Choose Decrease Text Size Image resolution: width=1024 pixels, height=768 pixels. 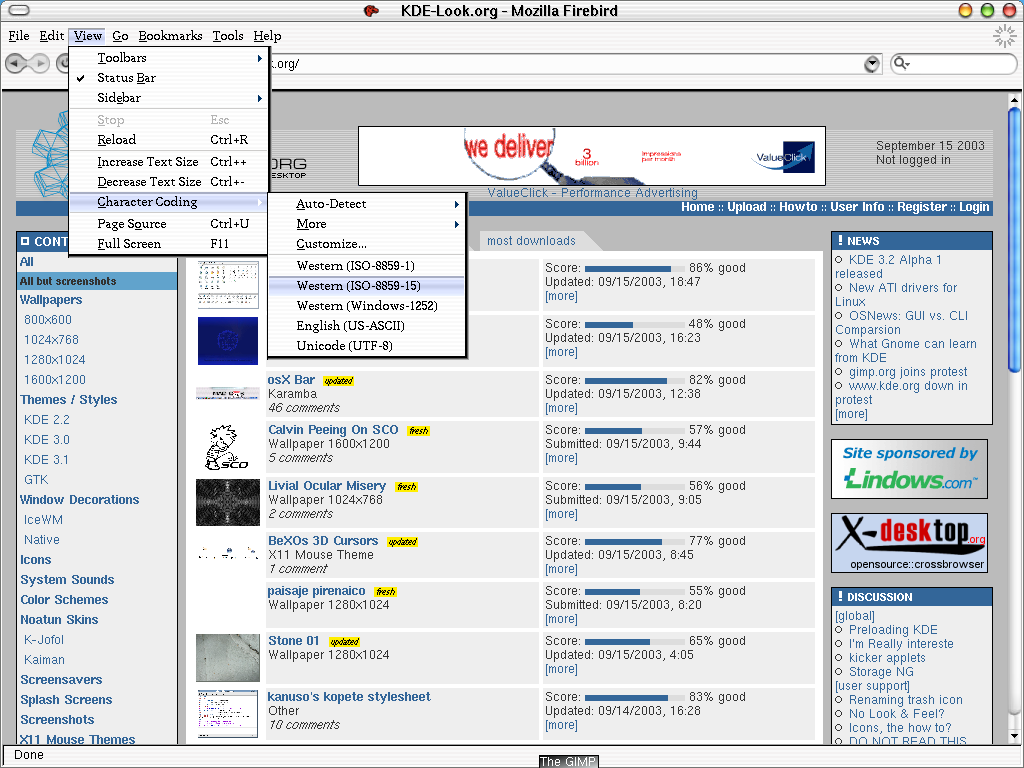point(168,182)
